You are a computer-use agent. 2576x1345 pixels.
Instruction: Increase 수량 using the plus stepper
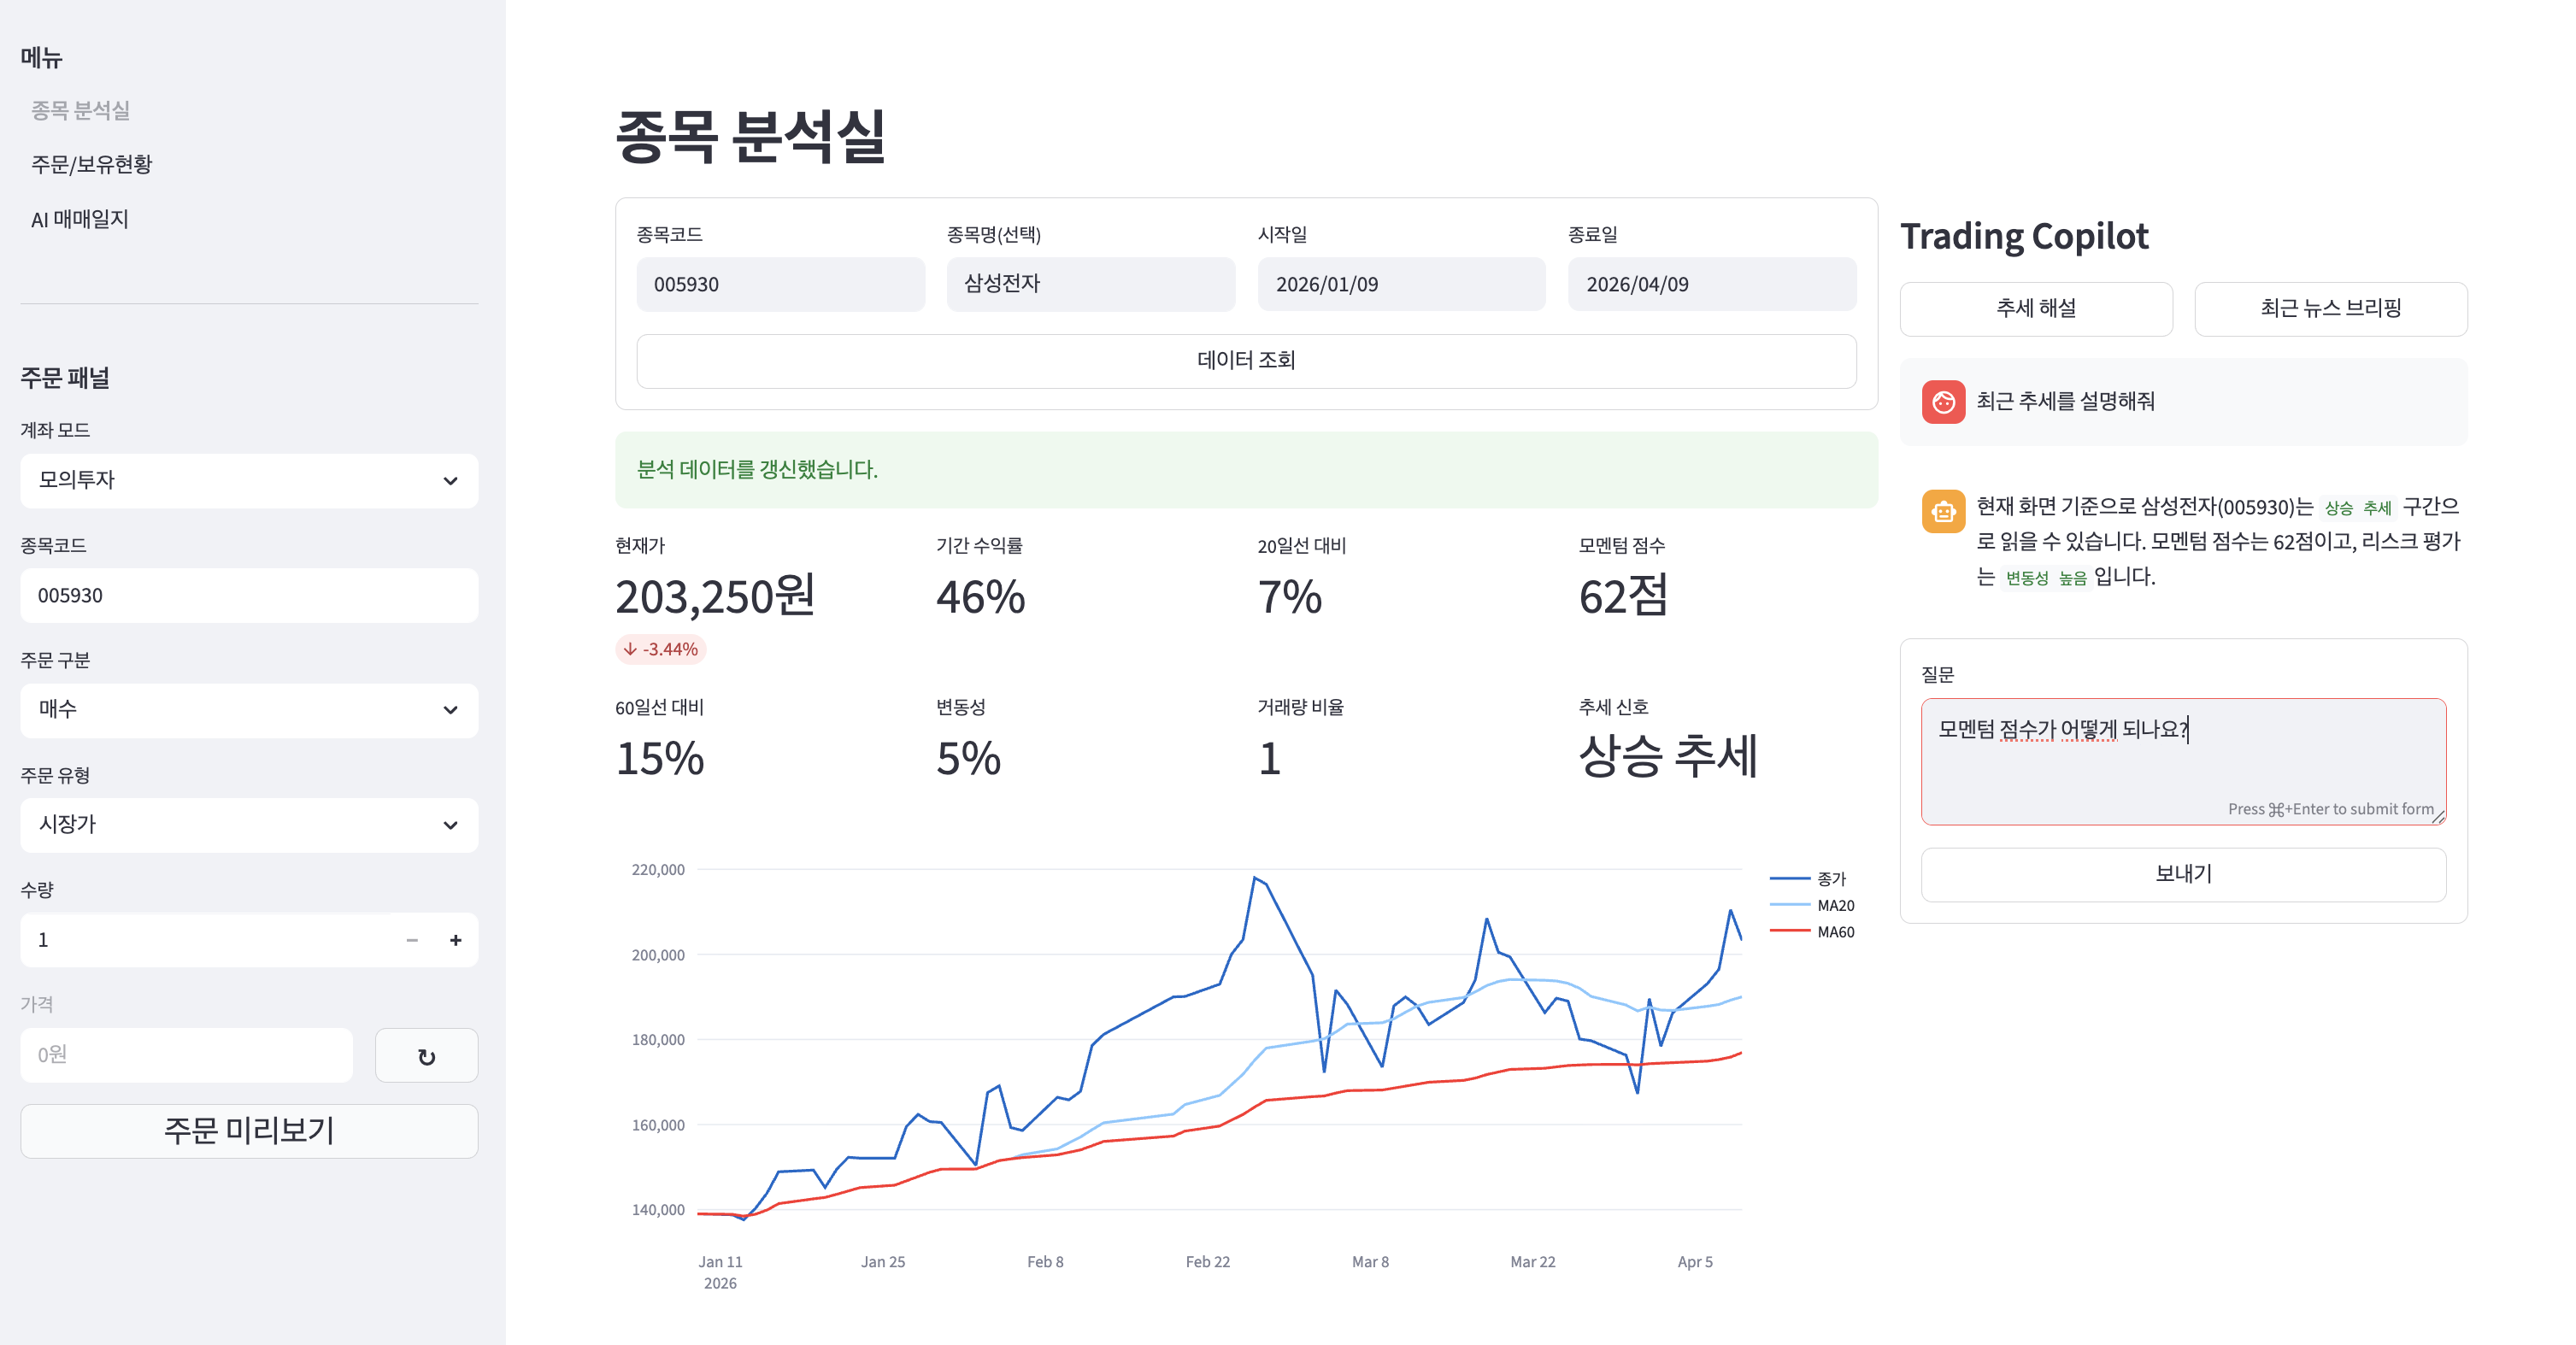click(x=455, y=940)
